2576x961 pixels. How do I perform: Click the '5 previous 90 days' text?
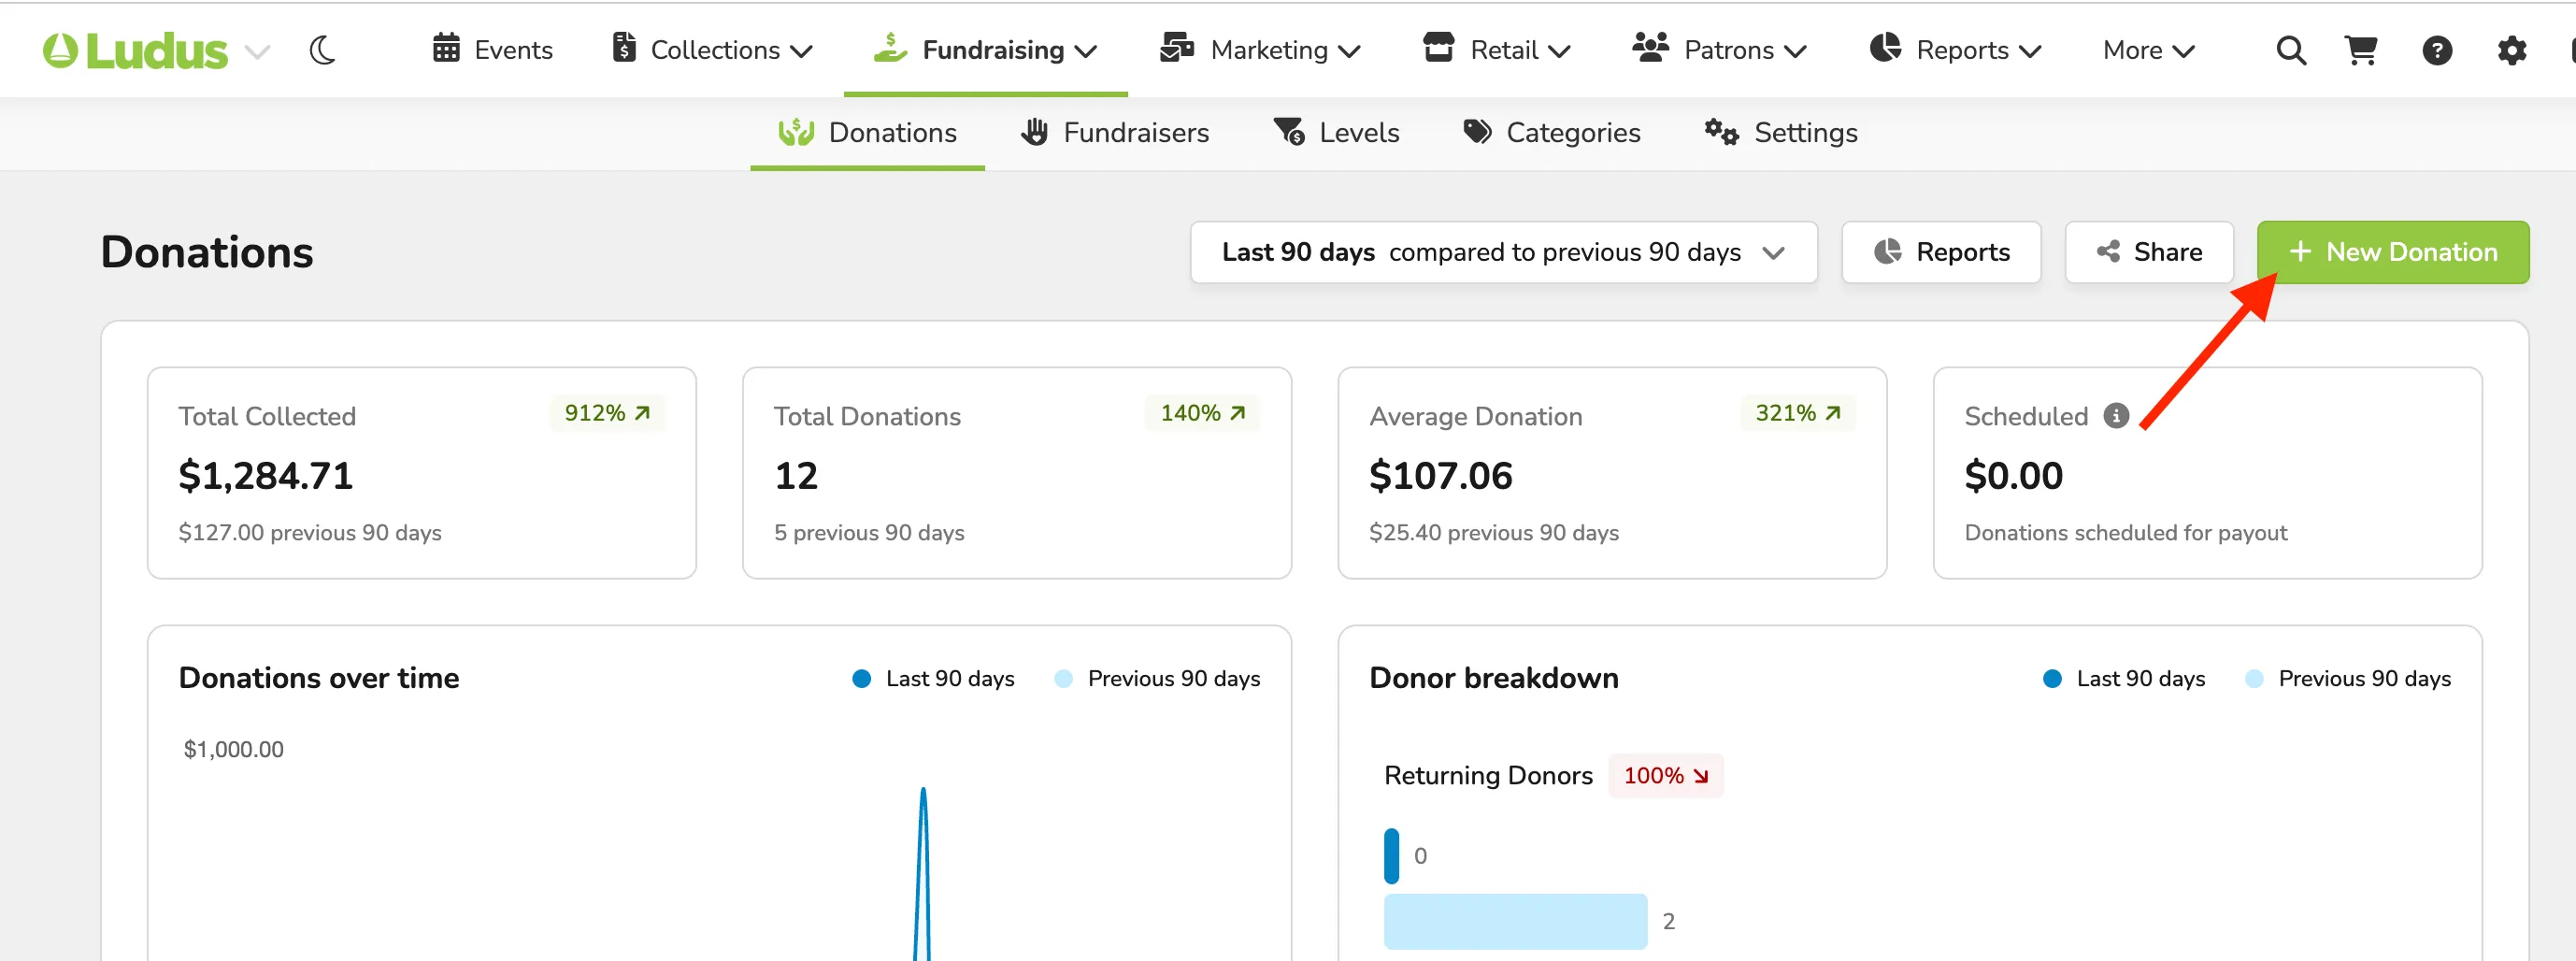point(869,533)
